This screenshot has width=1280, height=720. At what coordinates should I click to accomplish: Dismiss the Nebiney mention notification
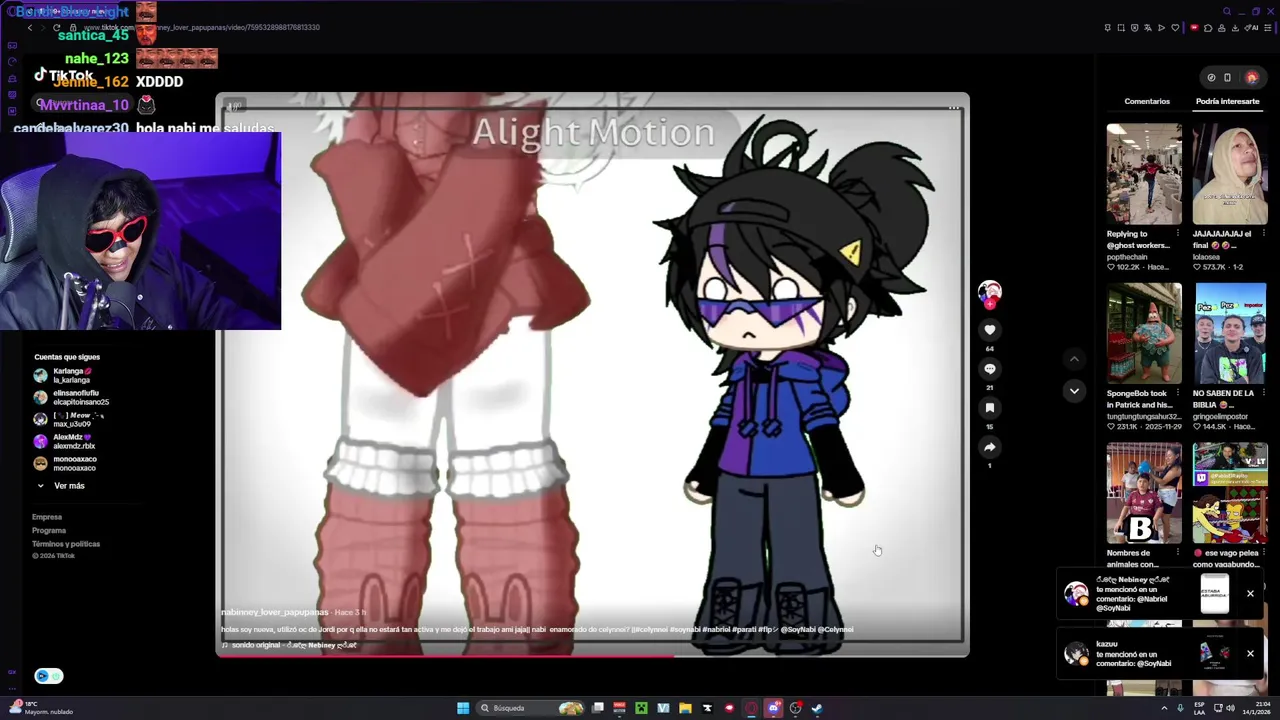[x=1250, y=594]
